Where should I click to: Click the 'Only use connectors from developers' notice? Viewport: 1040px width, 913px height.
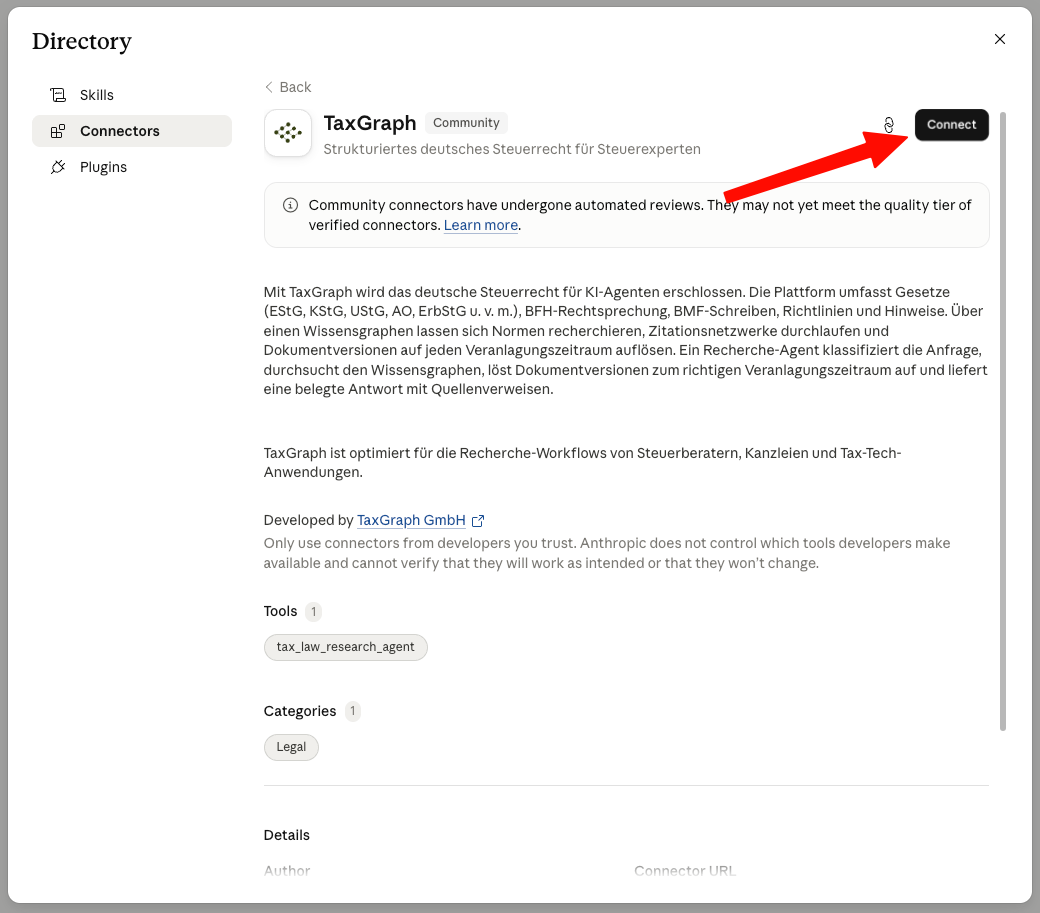(607, 553)
